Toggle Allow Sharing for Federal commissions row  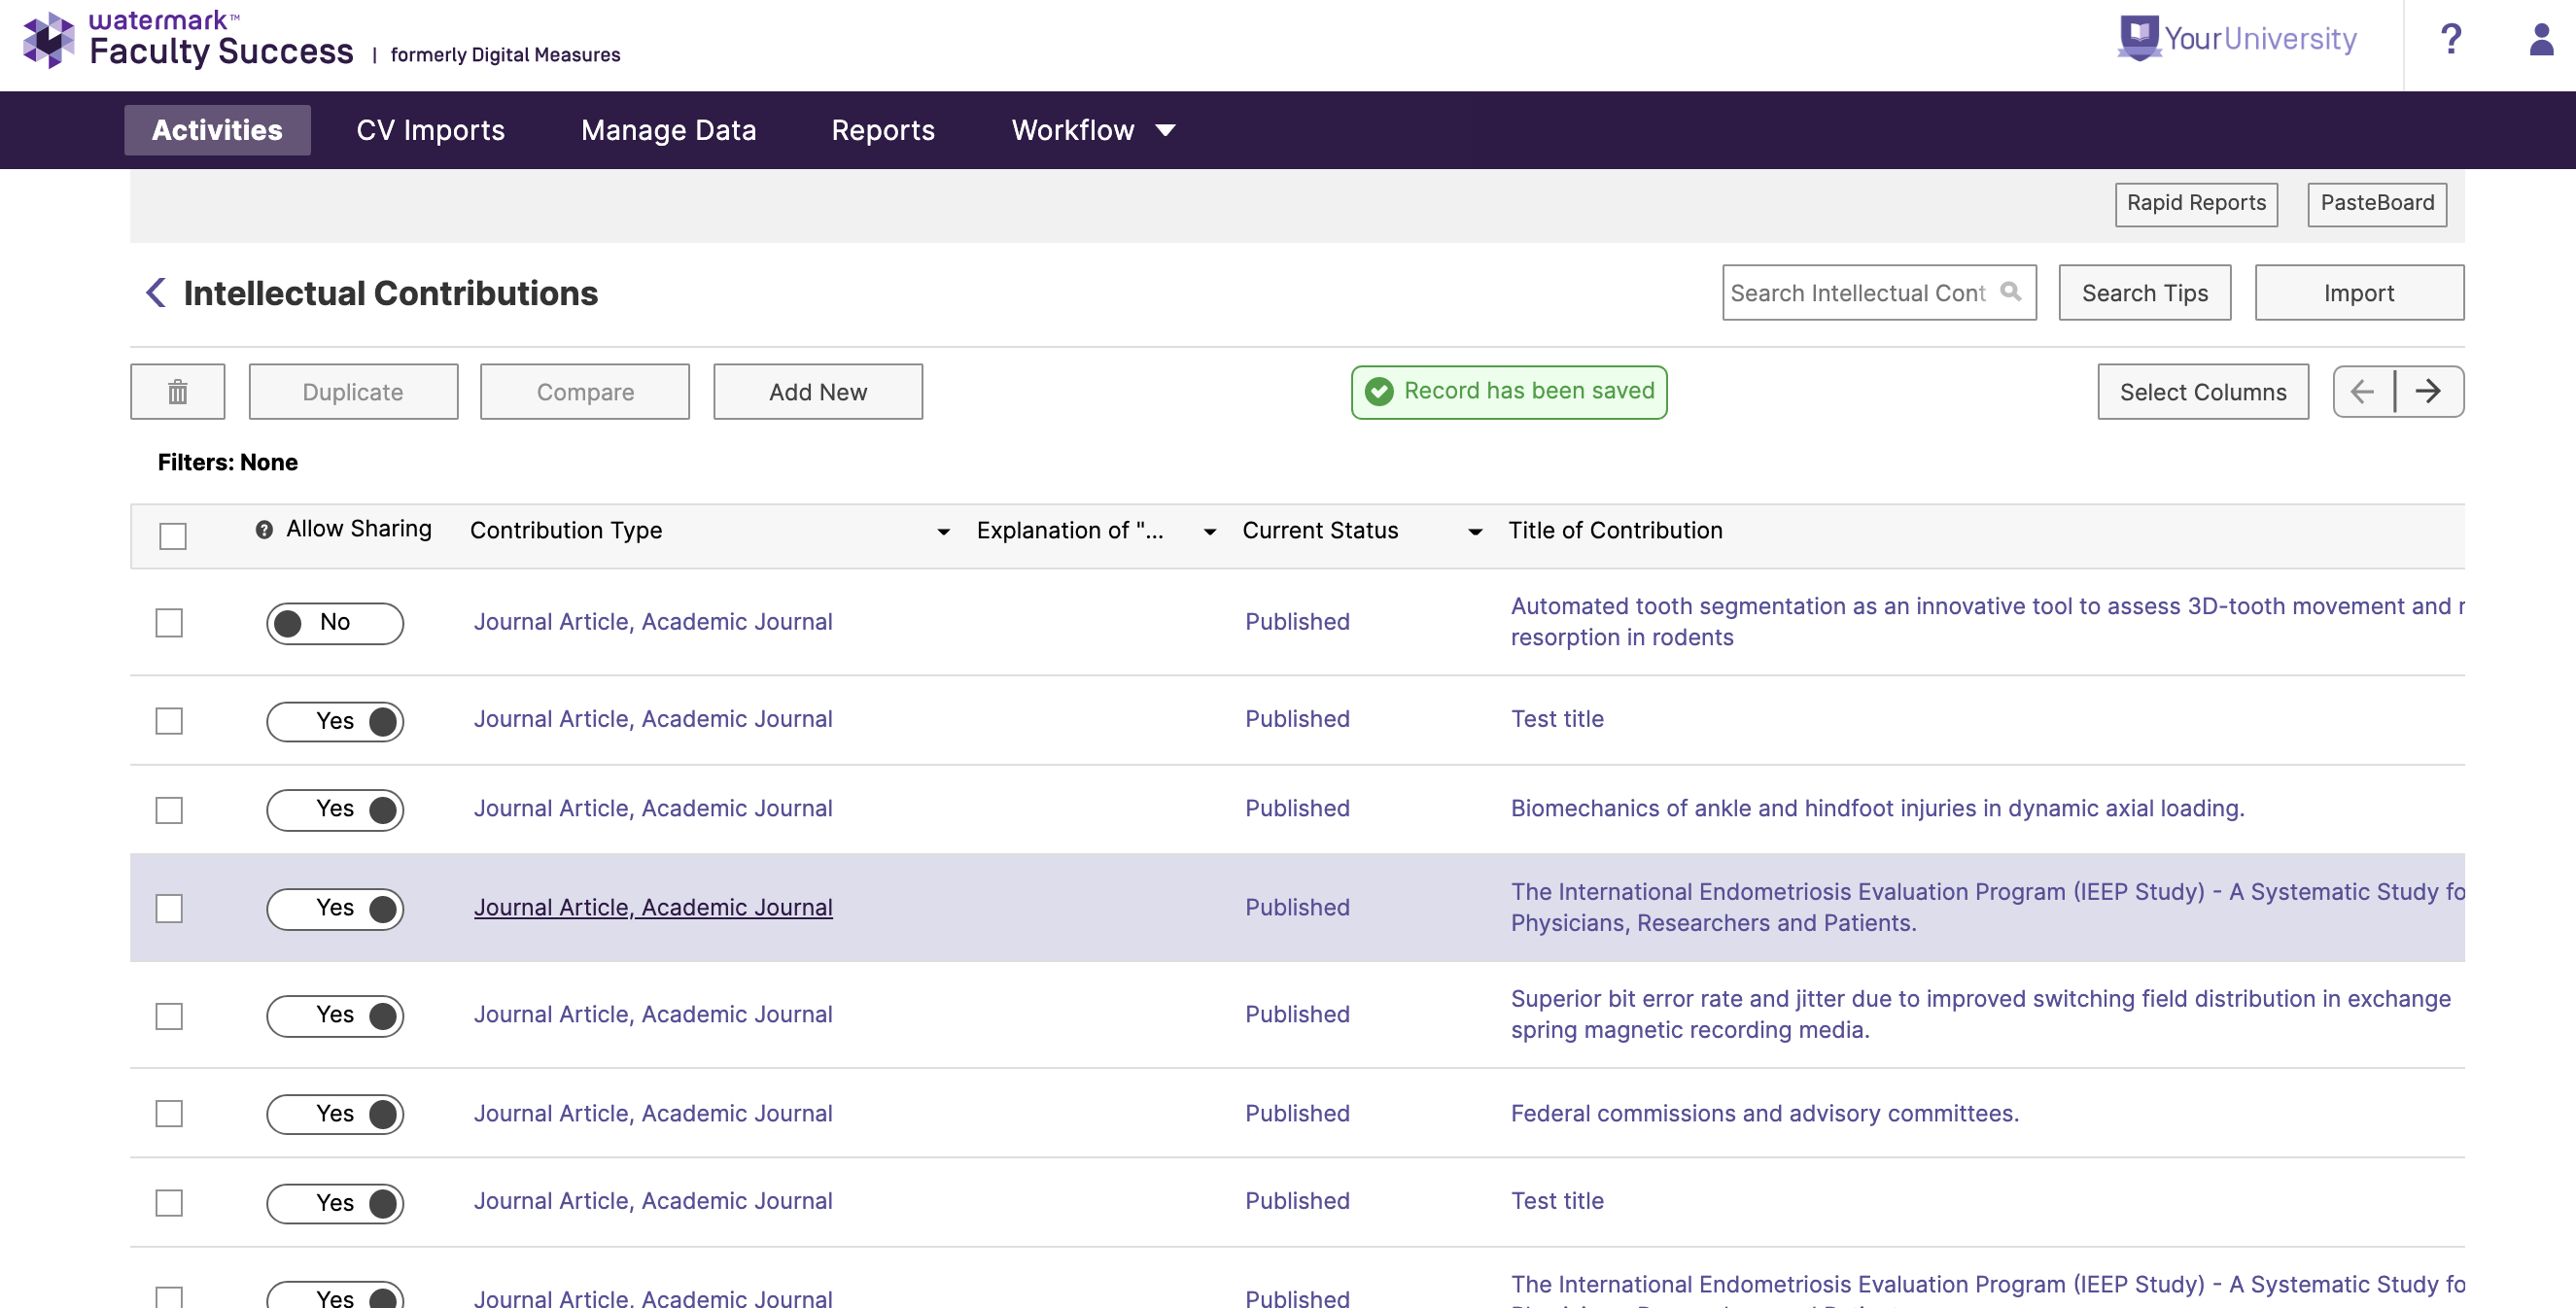point(335,1114)
